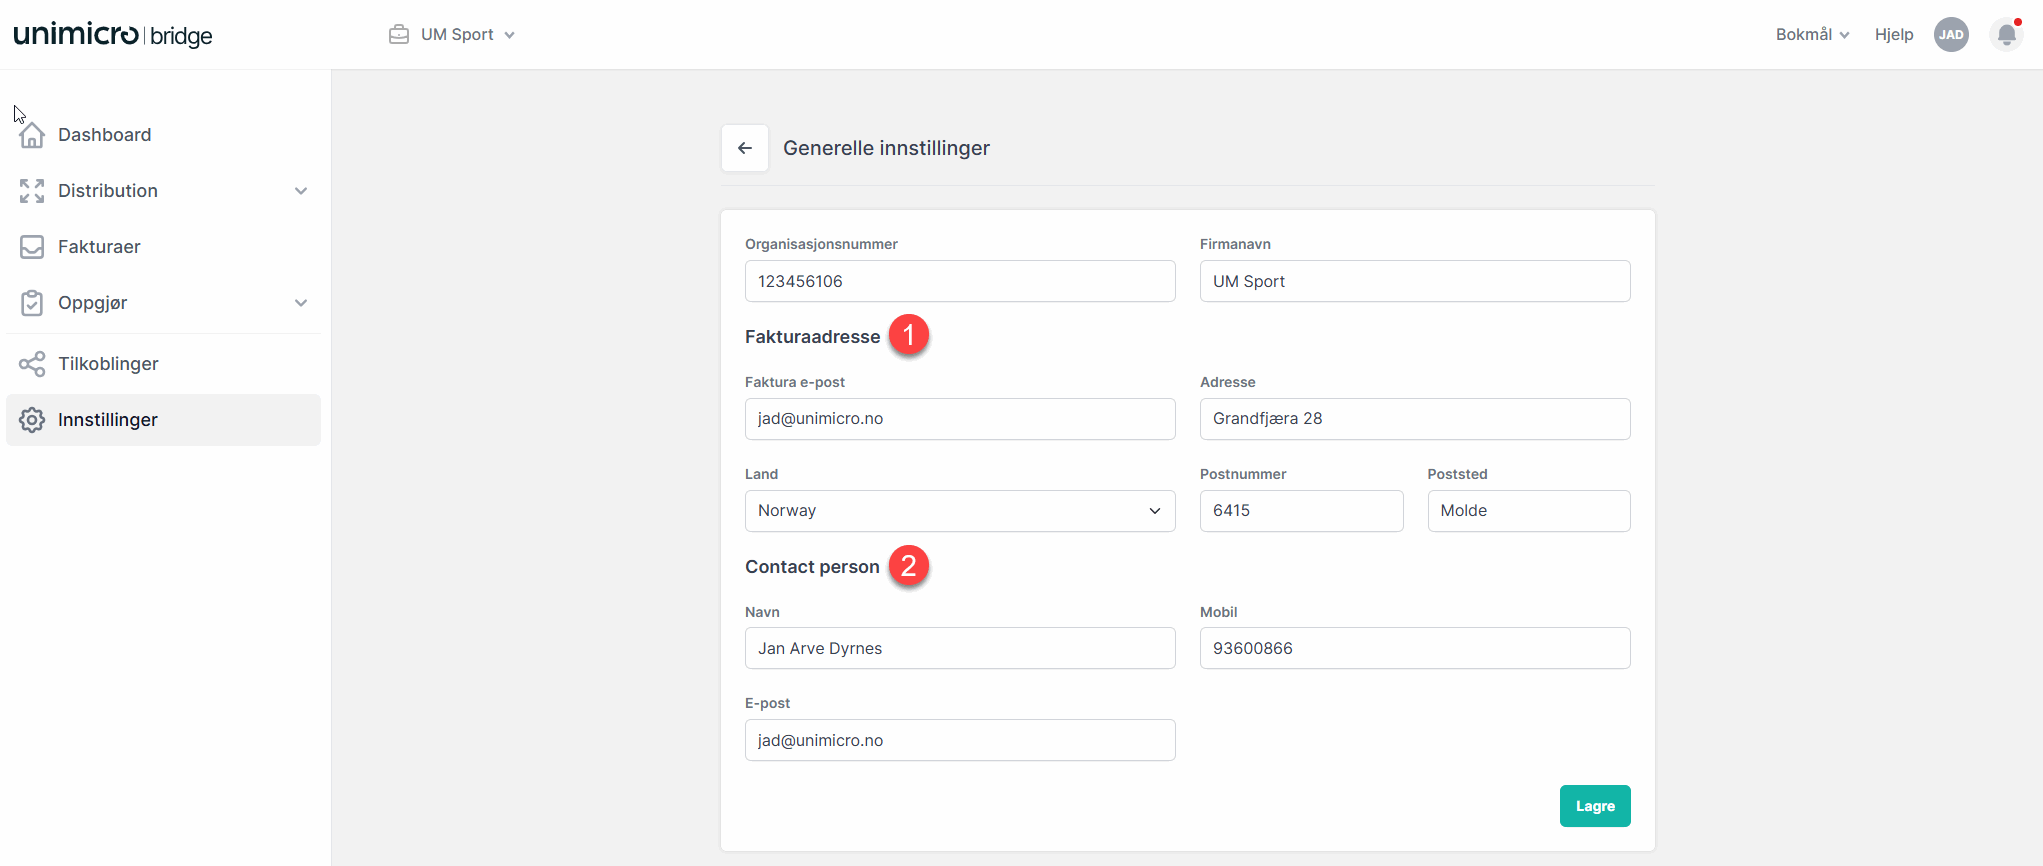This screenshot has height=866, width=2043.
Task: Expand the Oppgjør submenu chevron
Action: (x=301, y=303)
